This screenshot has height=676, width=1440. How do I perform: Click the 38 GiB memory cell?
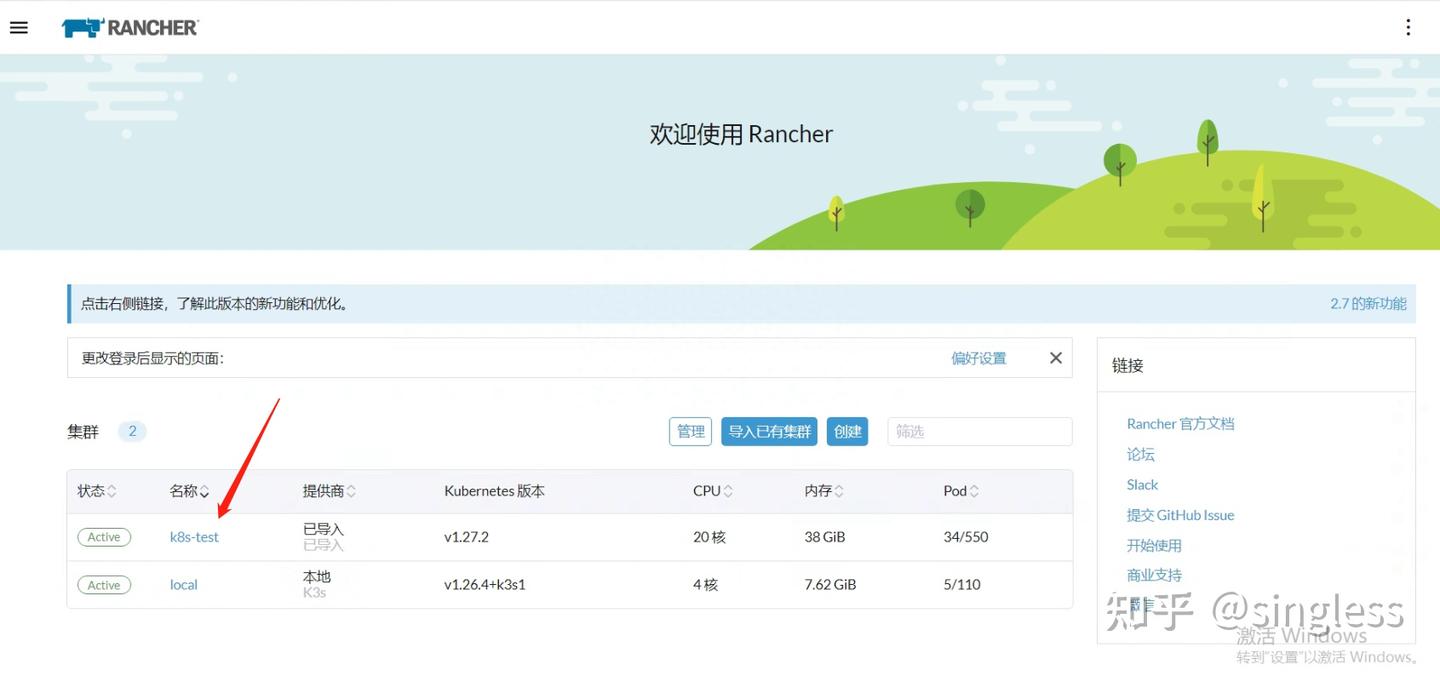click(x=825, y=537)
